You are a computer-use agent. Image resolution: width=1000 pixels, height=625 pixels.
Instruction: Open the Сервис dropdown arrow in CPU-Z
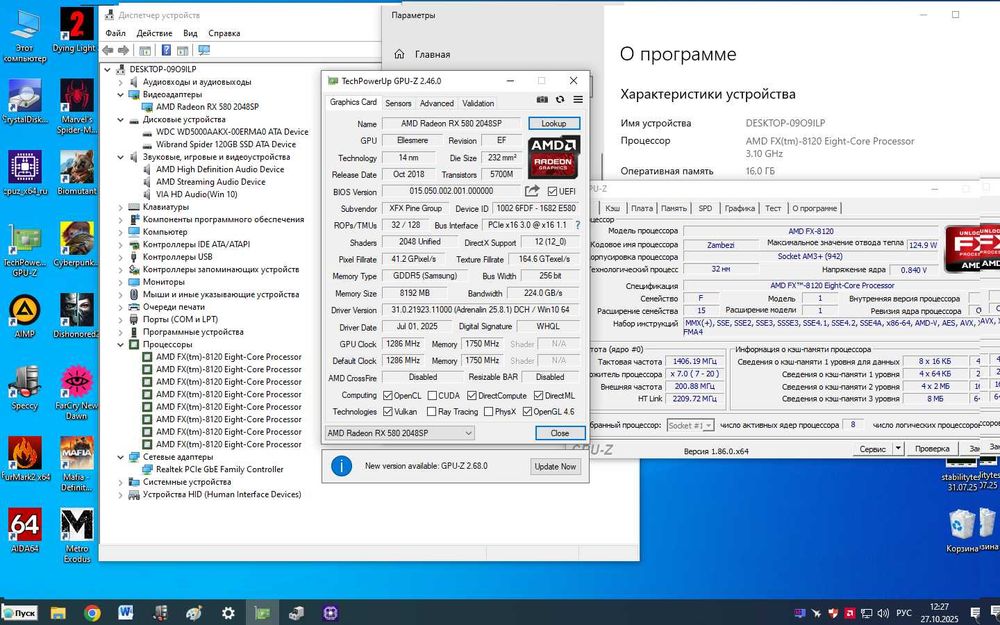click(898, 449)
